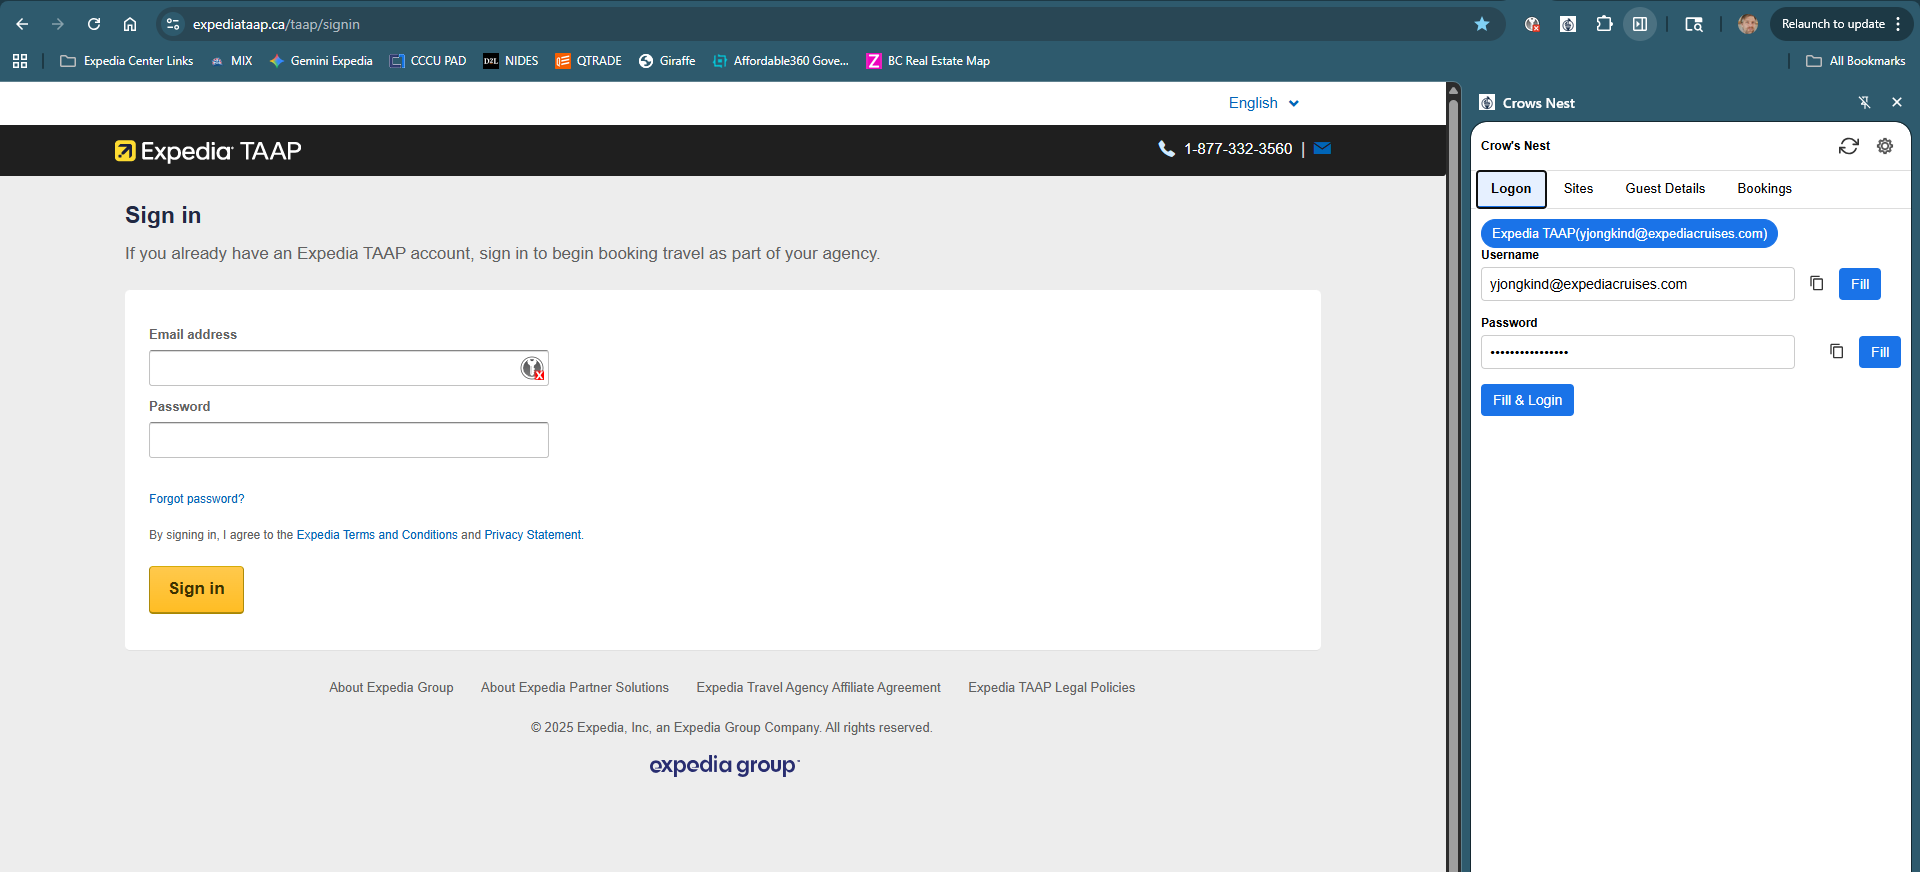
Task: Expand the English language dropdown
Action: 1263,103
